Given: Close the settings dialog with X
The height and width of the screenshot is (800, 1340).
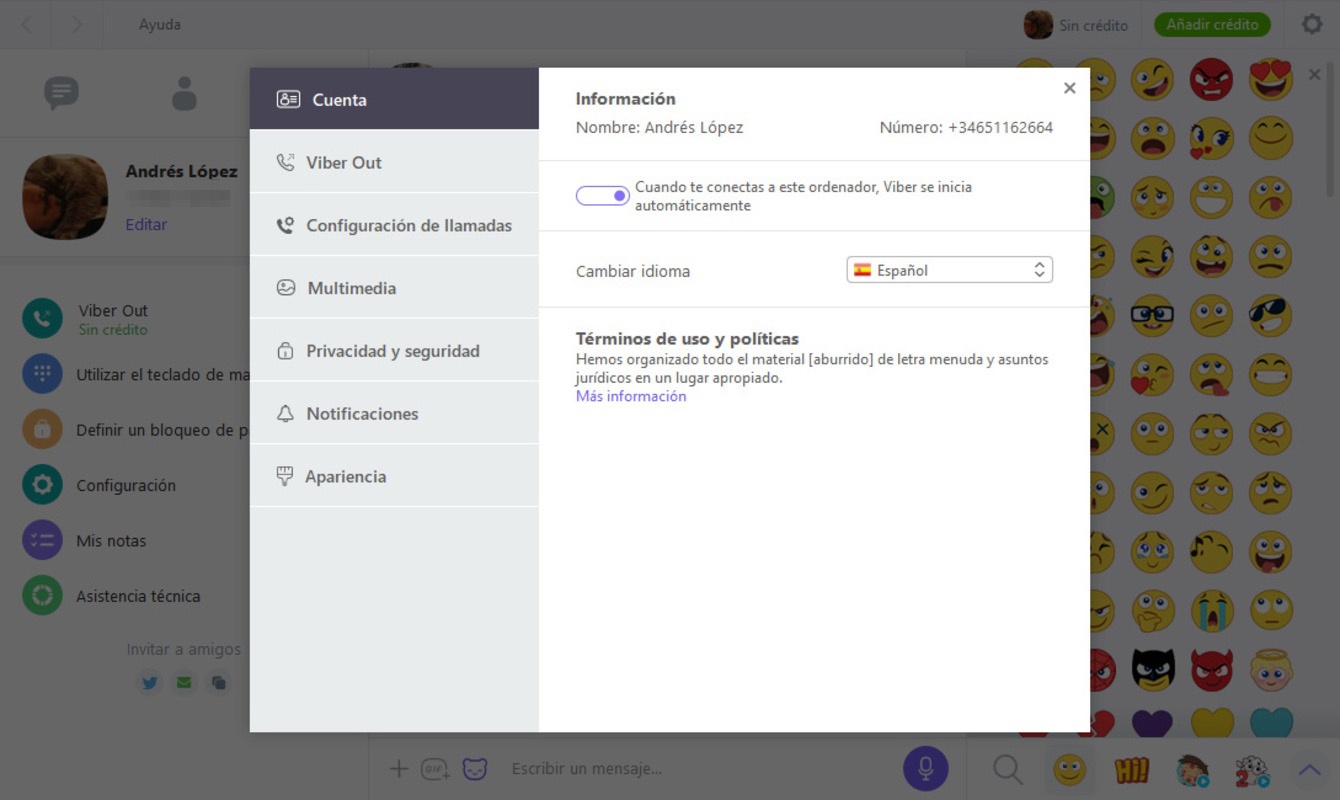Looking at the screenshot, I should (1070, 88).
